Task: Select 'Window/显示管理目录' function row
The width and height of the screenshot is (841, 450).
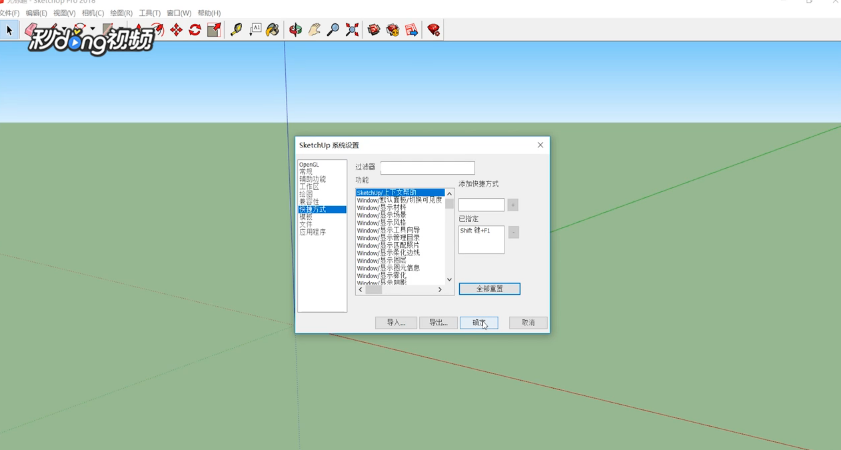Action: pos(400,237)
